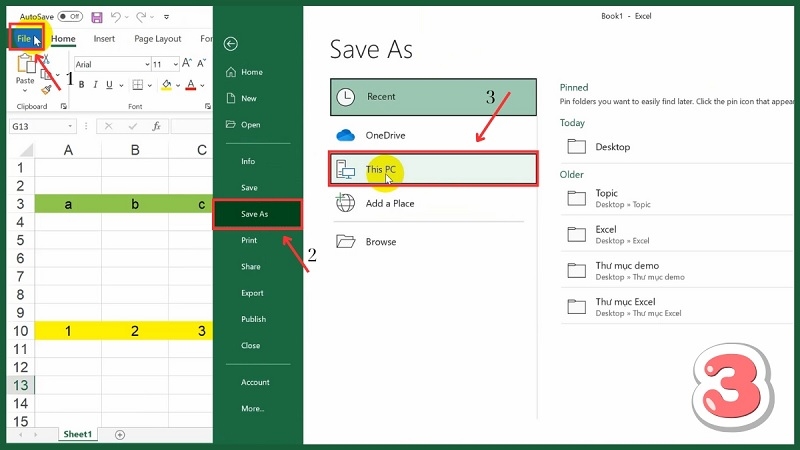This screenshot has height=450, width=800.
Task: Open the font size 11 dropdown
Action: coord(176,64)
